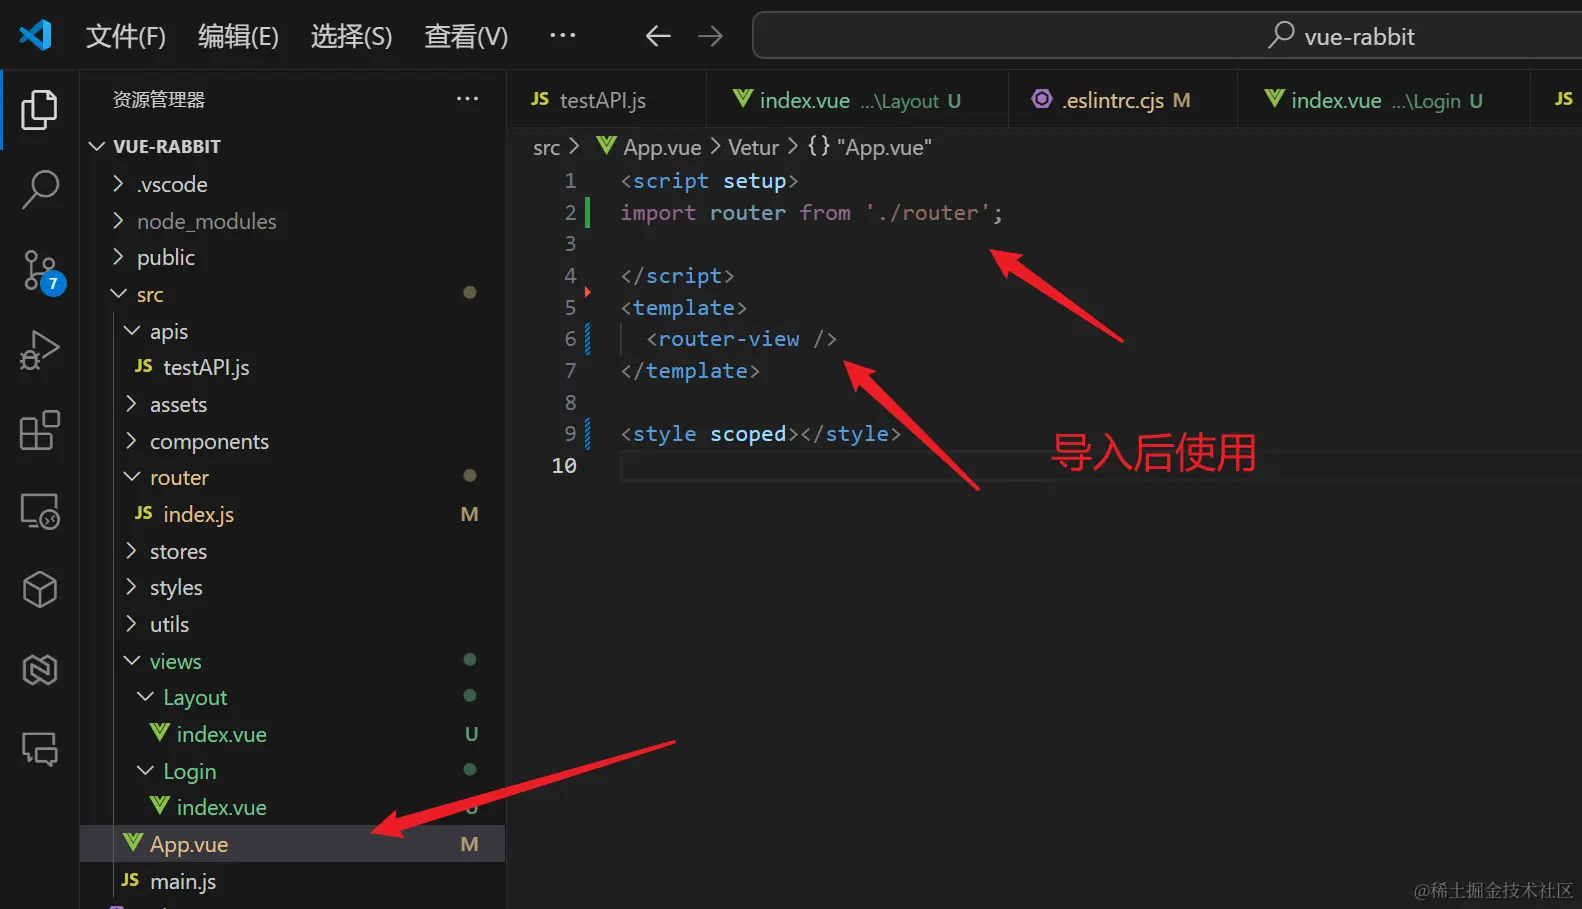Click the src breadcrumb segment
This screenshot has height=909, width=1582.
[546, 147]
